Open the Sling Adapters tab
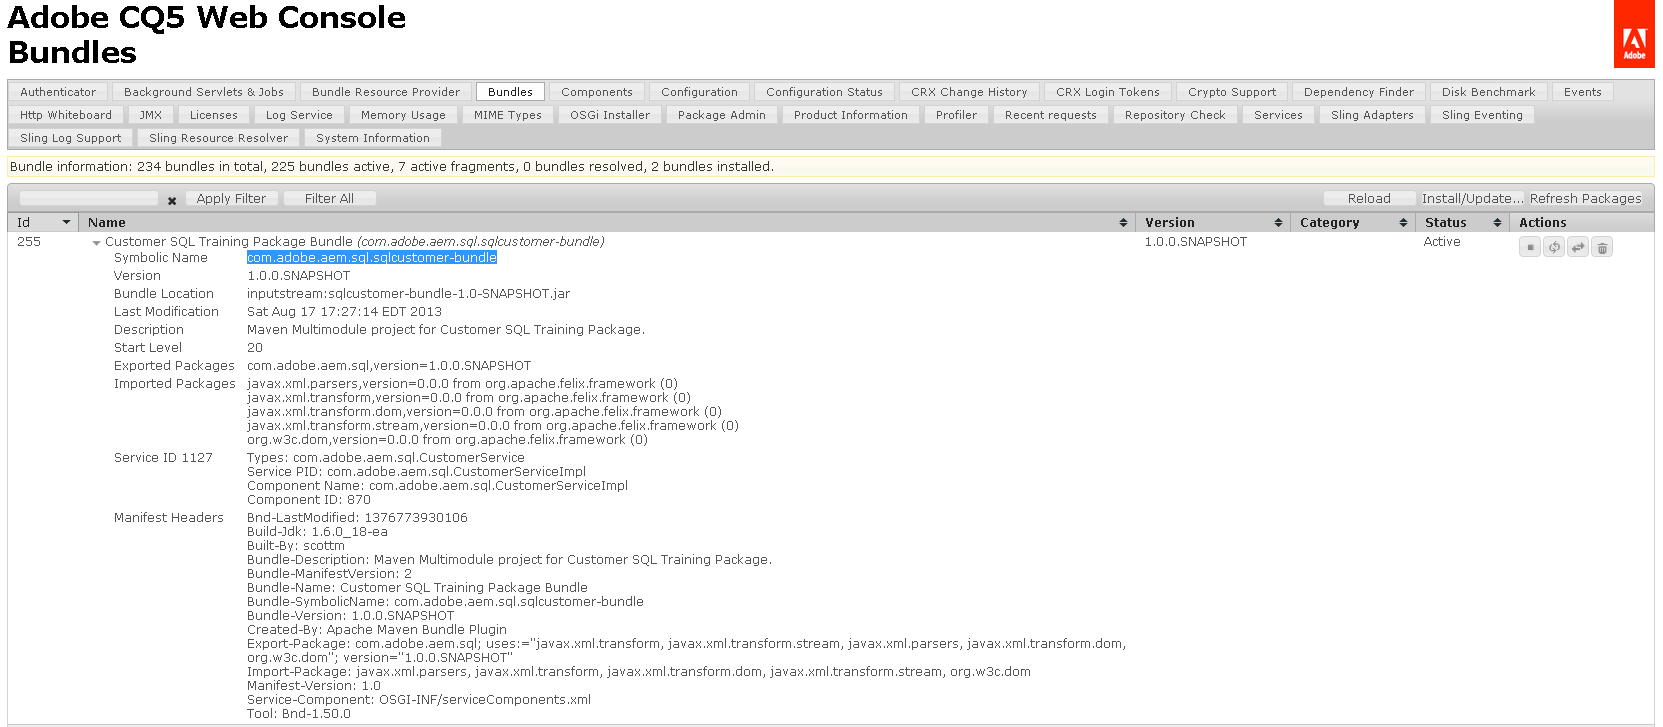Viewport: 1663px width, 727px height. [x=1372, y=115]
